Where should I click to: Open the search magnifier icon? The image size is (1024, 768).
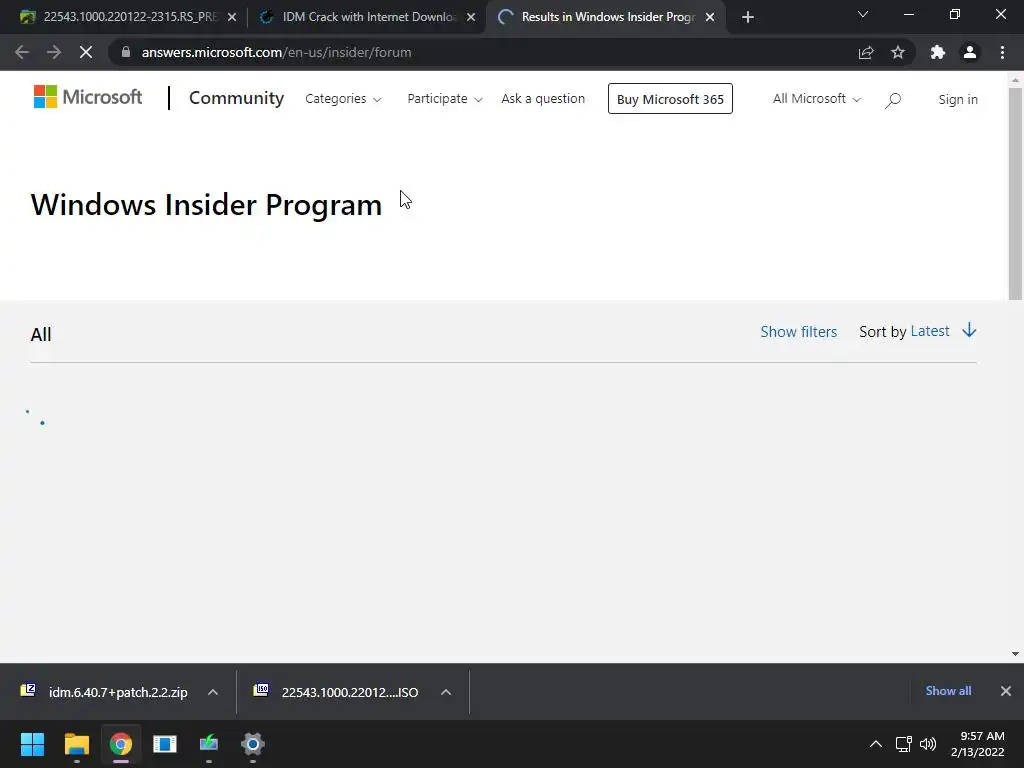(x=893, y=100)
